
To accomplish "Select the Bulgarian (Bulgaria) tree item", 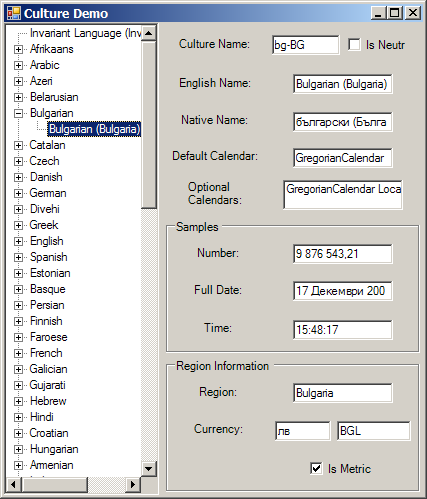I will click(94, 129).
